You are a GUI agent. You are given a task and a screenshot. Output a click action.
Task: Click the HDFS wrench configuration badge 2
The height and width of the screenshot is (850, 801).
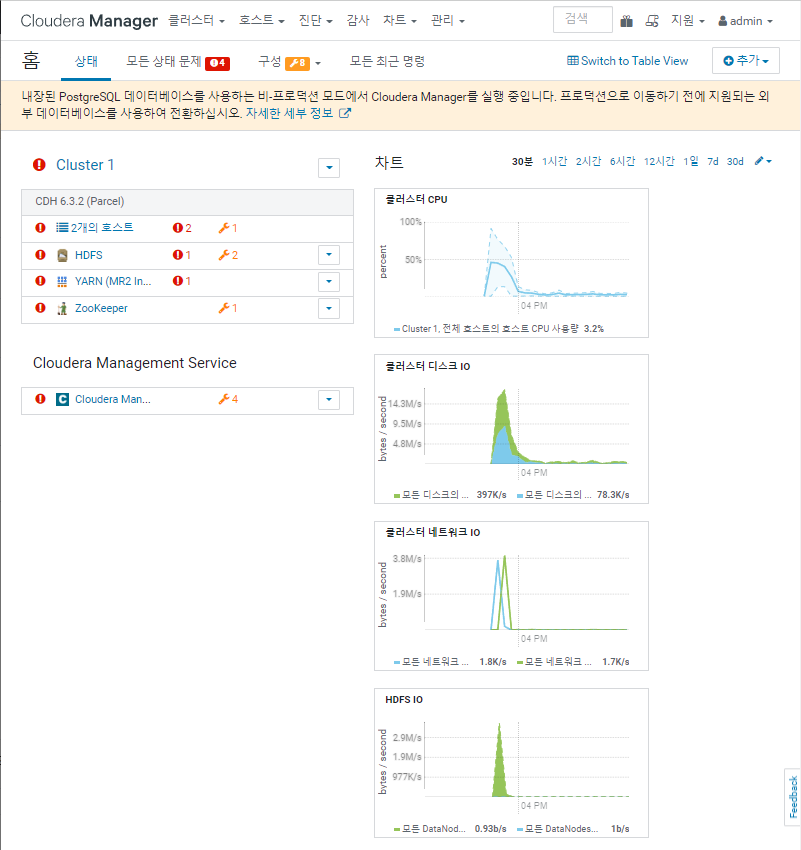(x=228, y=255)
